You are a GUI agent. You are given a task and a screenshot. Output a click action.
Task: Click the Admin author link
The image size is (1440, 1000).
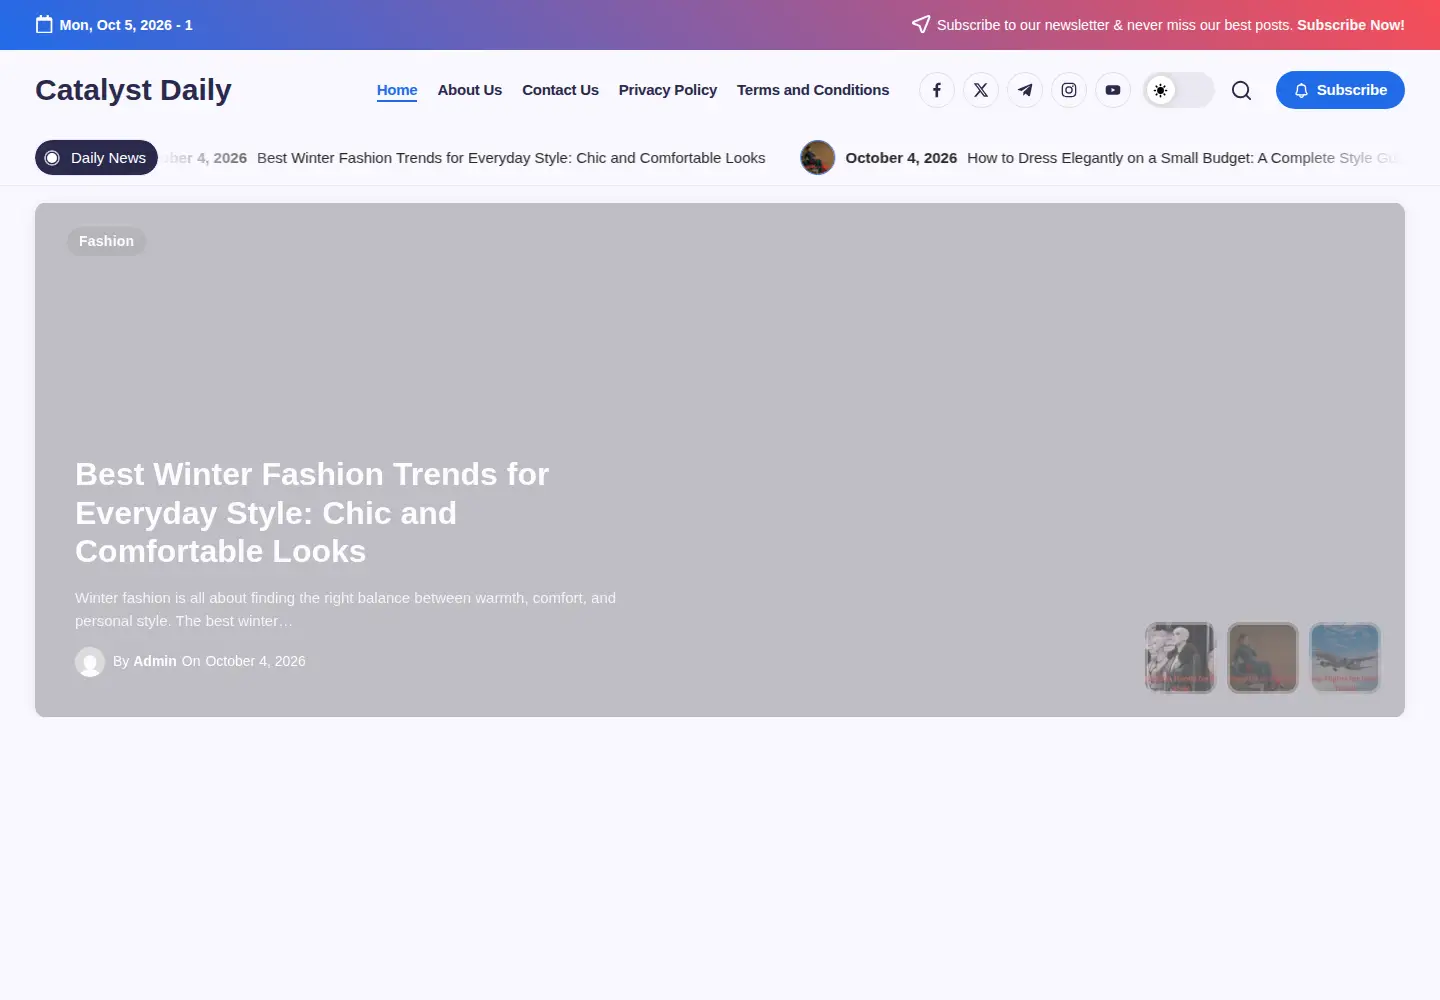click(155, 661)
